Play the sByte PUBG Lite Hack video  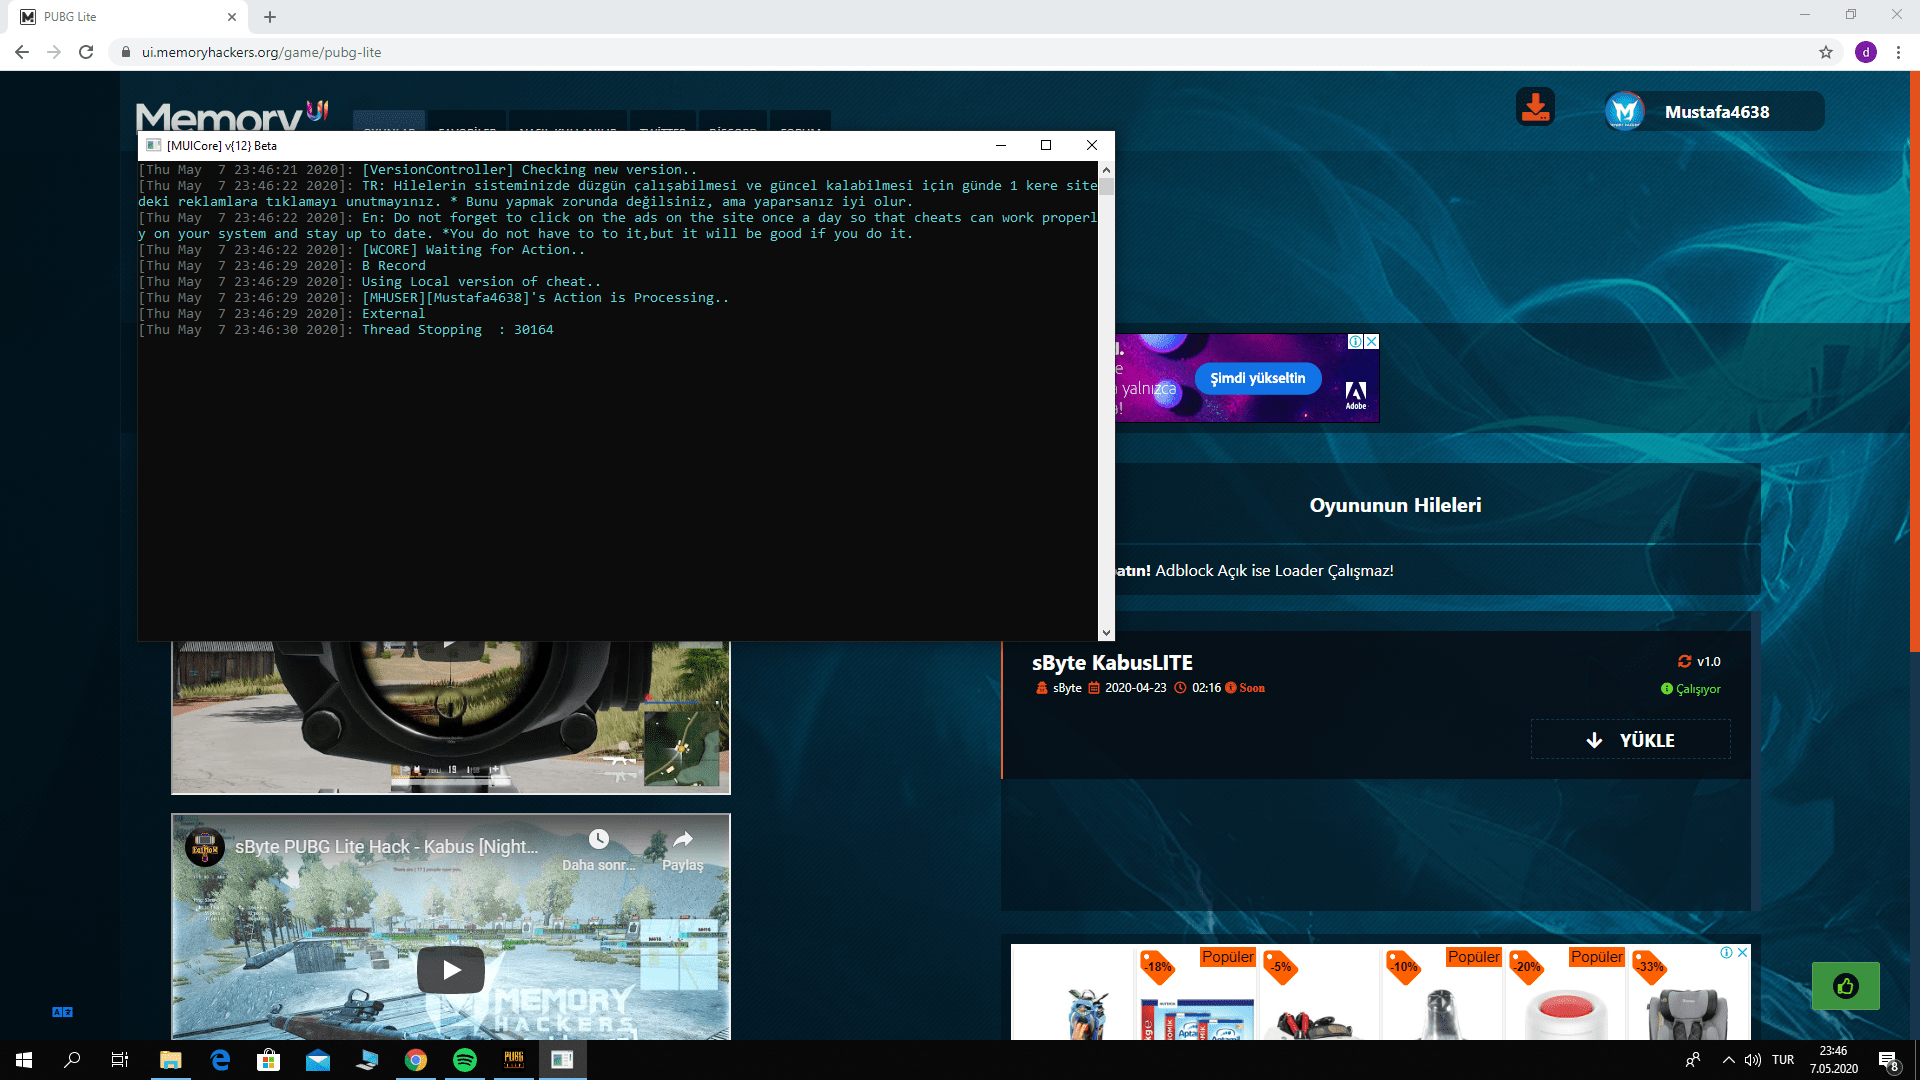451,969
